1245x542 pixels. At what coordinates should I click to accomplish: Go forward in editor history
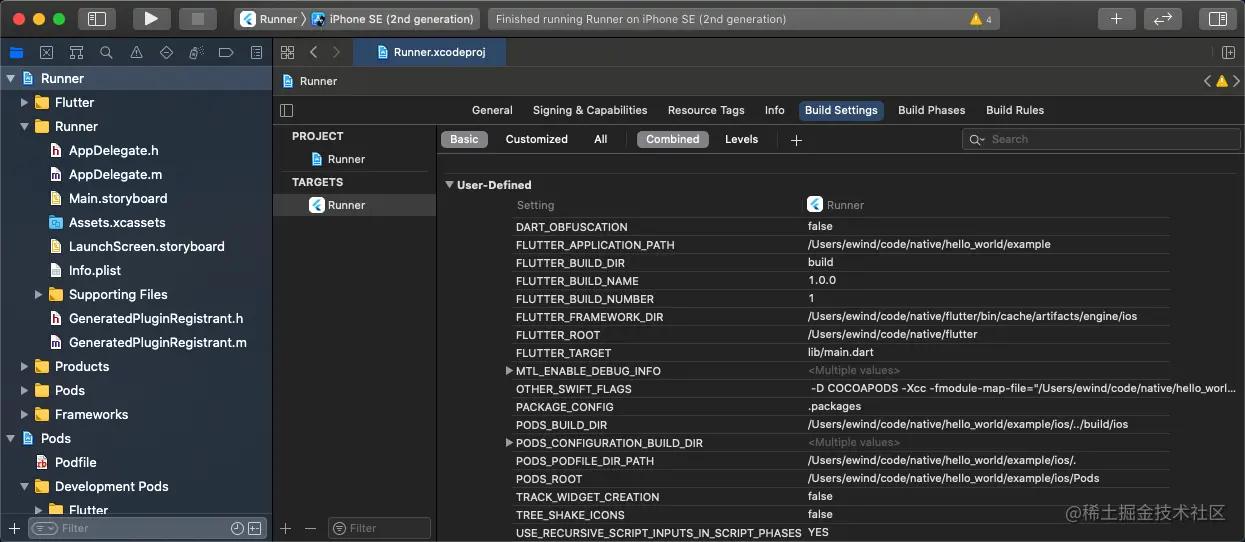pos(336,52)
